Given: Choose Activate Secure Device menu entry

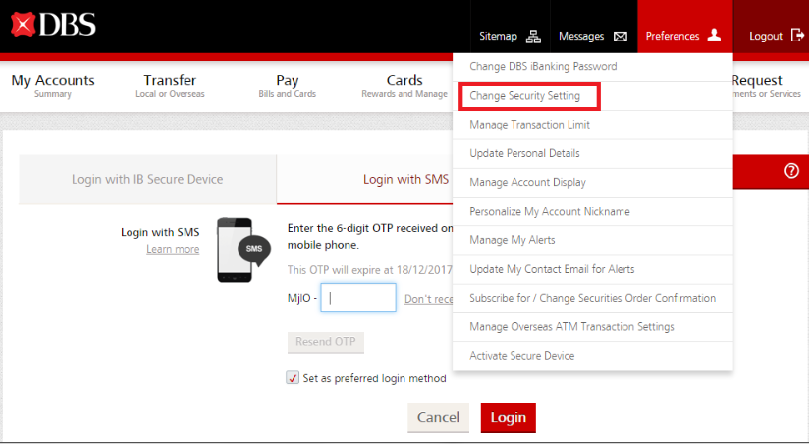Looking at the screenshot, I should (521, 356).
